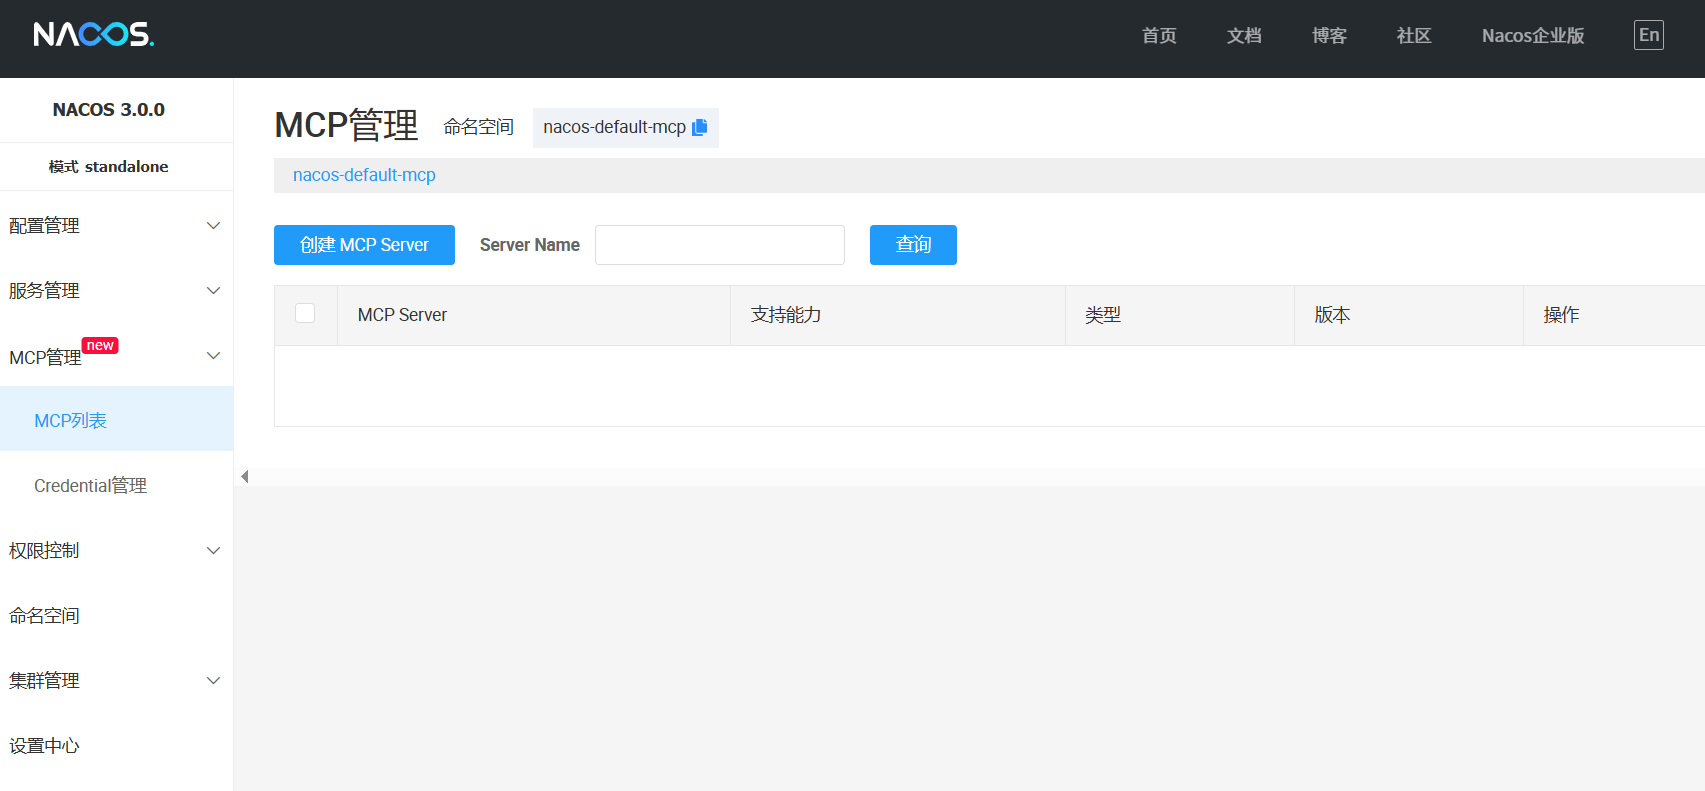Switch language with En button
Image resolution: width=1705 pixels, height=791 pixels.
(x=1649, y=35)
